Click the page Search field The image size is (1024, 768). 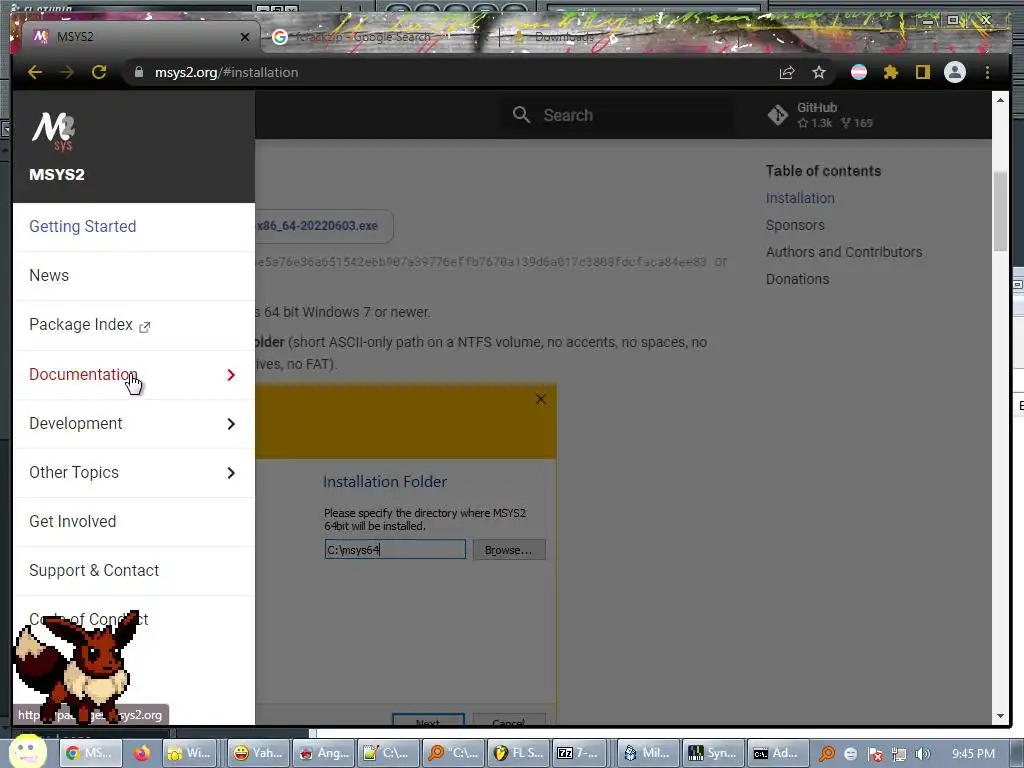tap(617, 115)
